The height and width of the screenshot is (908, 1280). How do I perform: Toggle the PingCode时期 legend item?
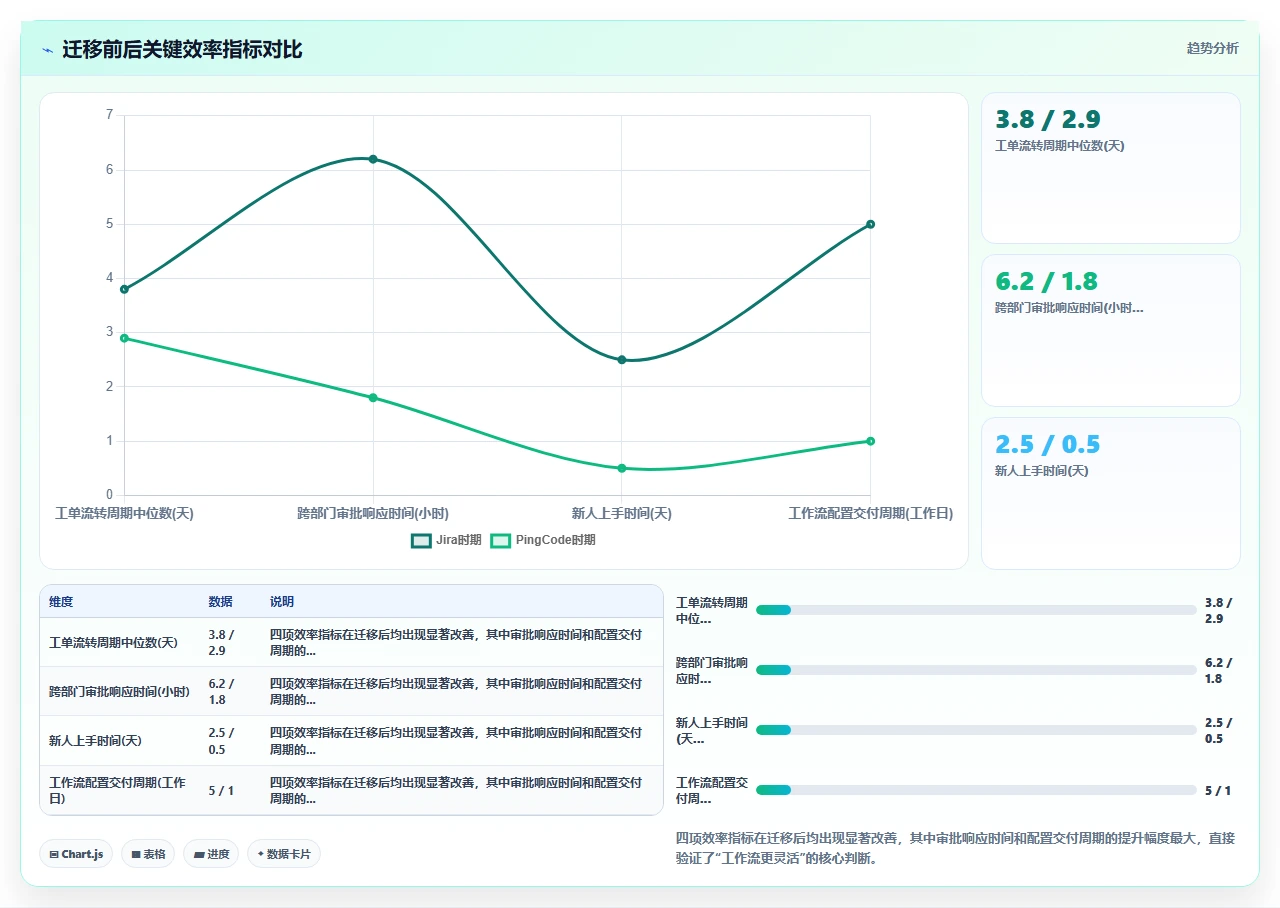pyautogui.click(x=542, y=540)
